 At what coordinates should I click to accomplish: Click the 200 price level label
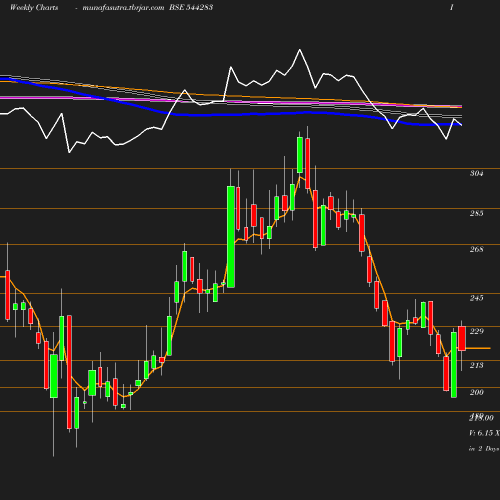[x=476, y=392]
